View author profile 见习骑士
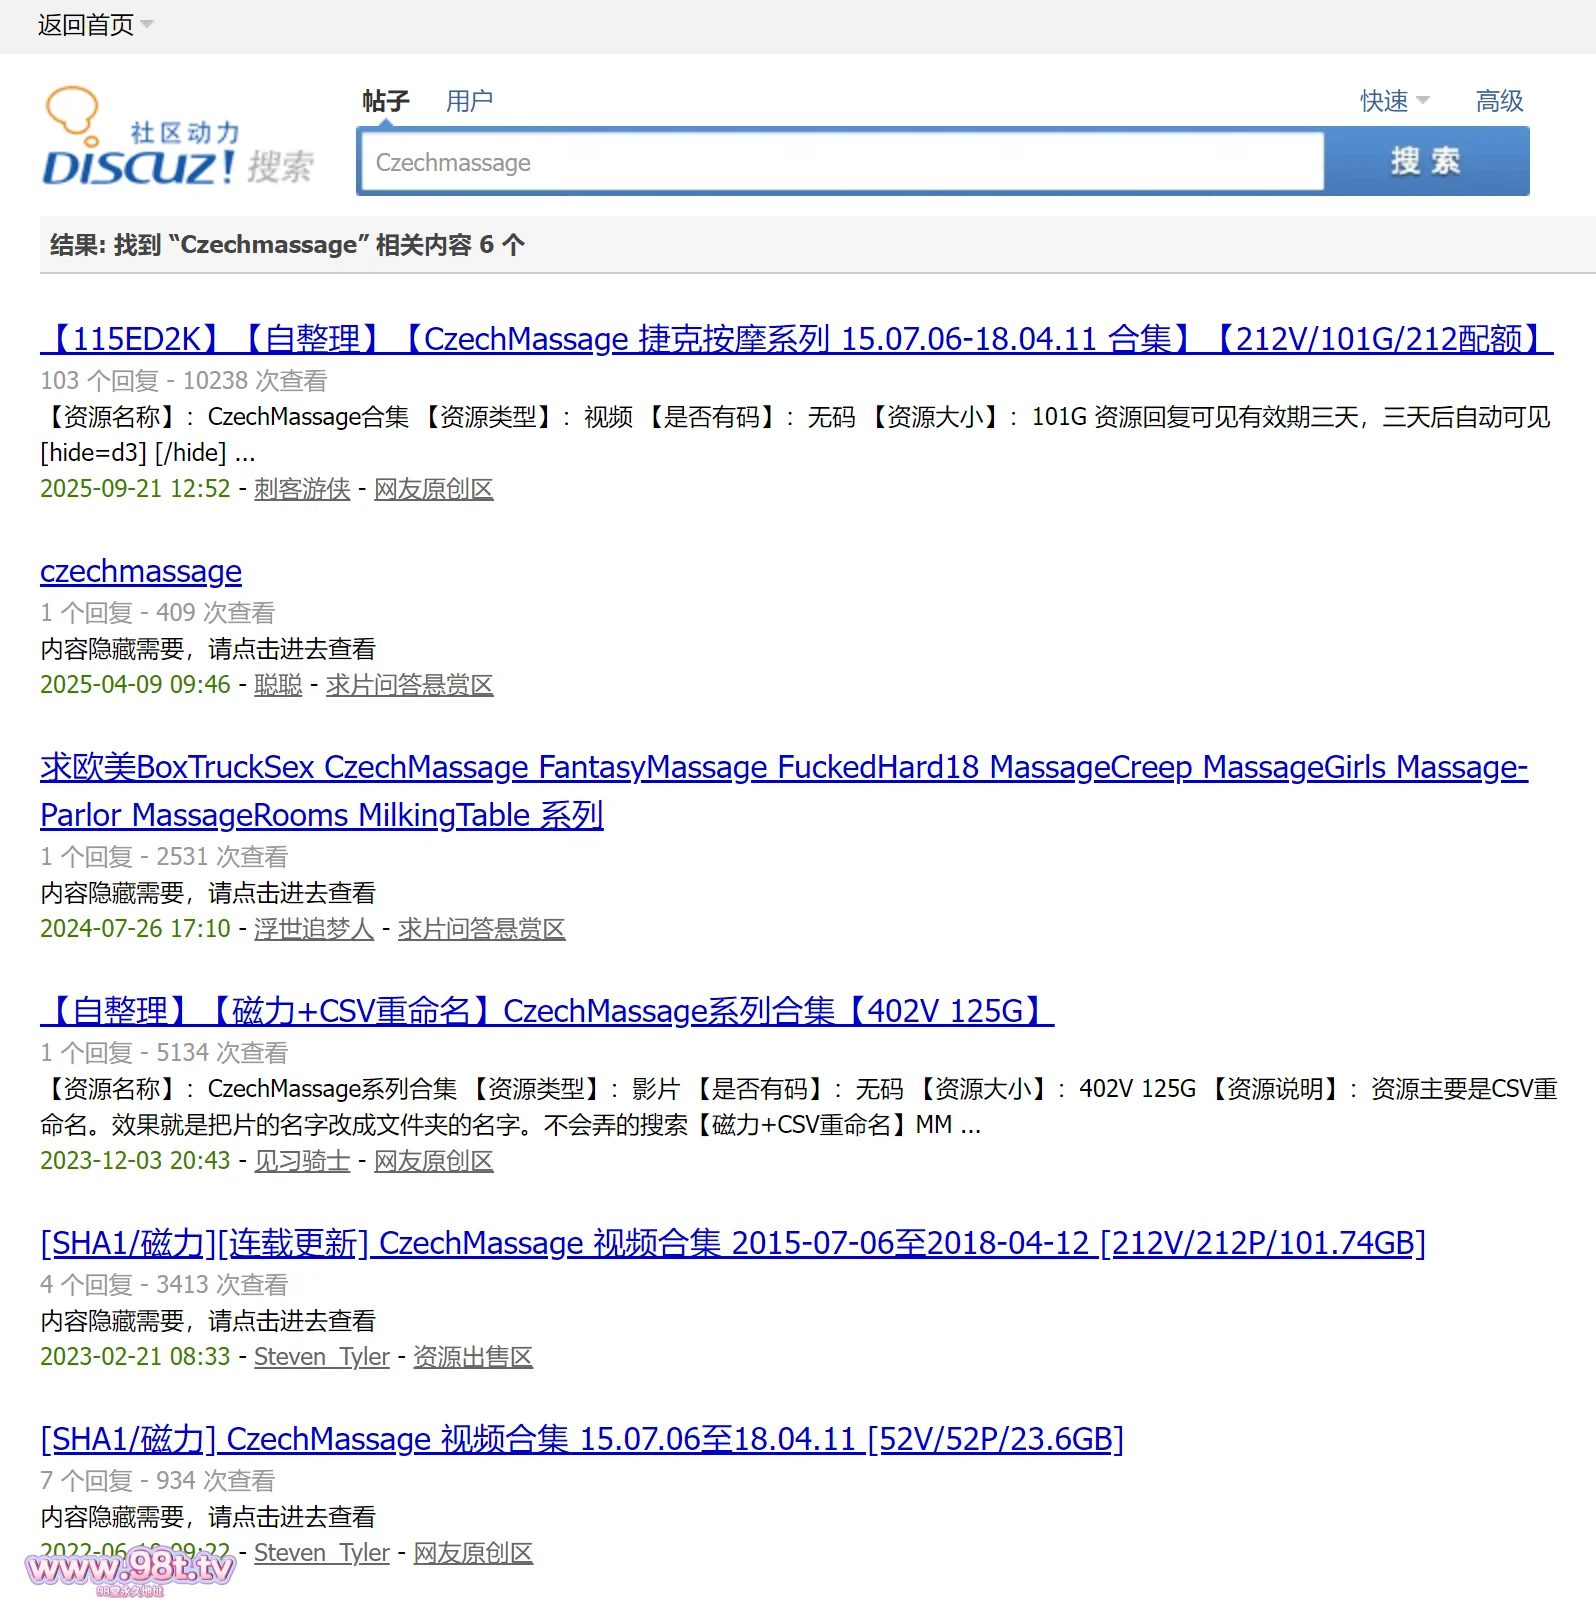The height and width of the screenshot is (1606, 1596). (x=302, y=1161)
